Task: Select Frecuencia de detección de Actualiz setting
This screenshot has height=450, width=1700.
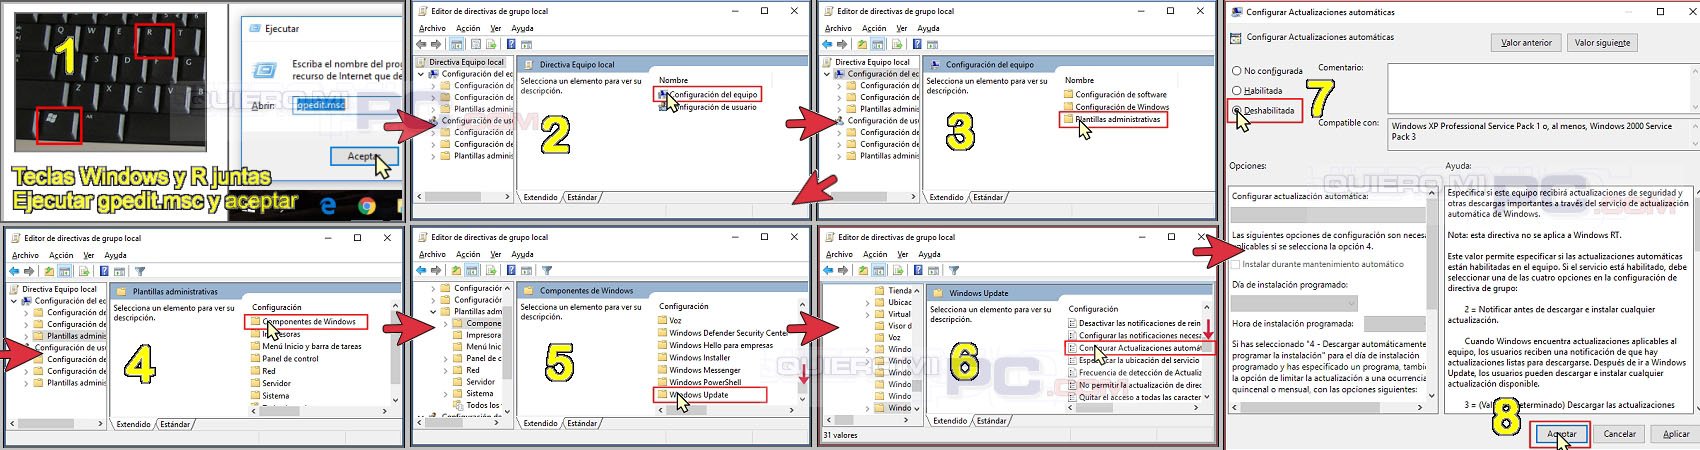Action: (1135, 372)
